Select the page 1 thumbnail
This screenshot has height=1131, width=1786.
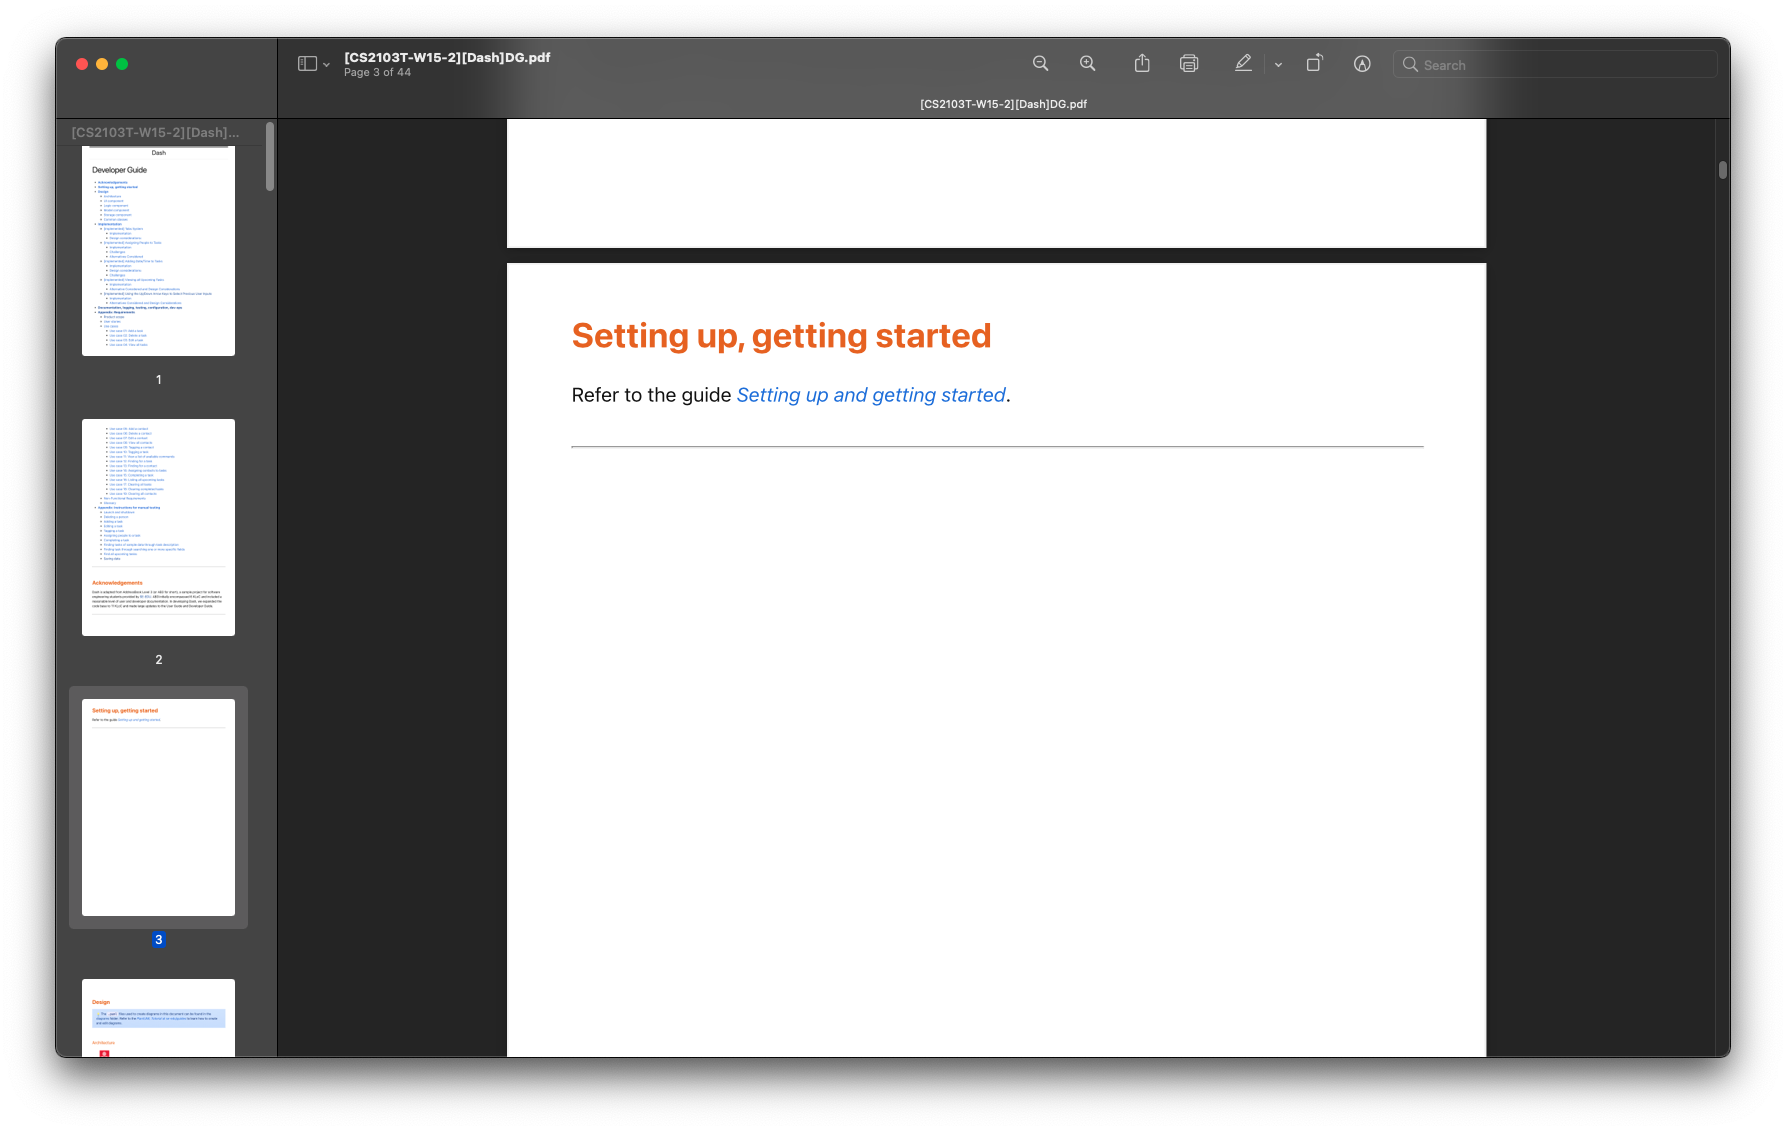[158, 250]
